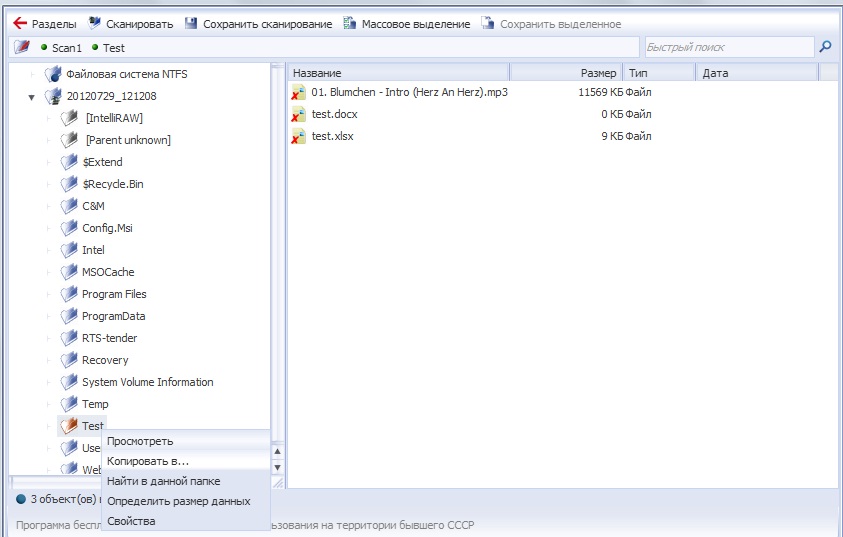843x537 pixels.
Task: Expand the Файловая система NTFS node
Action: [x=32, y=74]
